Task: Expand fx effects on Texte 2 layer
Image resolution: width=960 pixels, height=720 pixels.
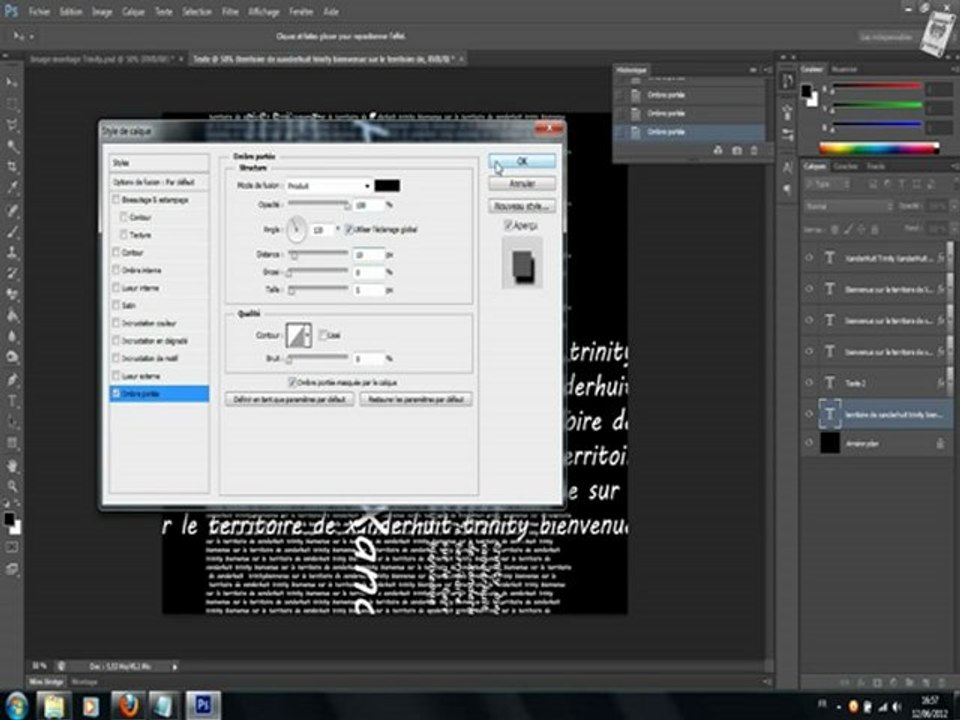Action: [940, 383]
